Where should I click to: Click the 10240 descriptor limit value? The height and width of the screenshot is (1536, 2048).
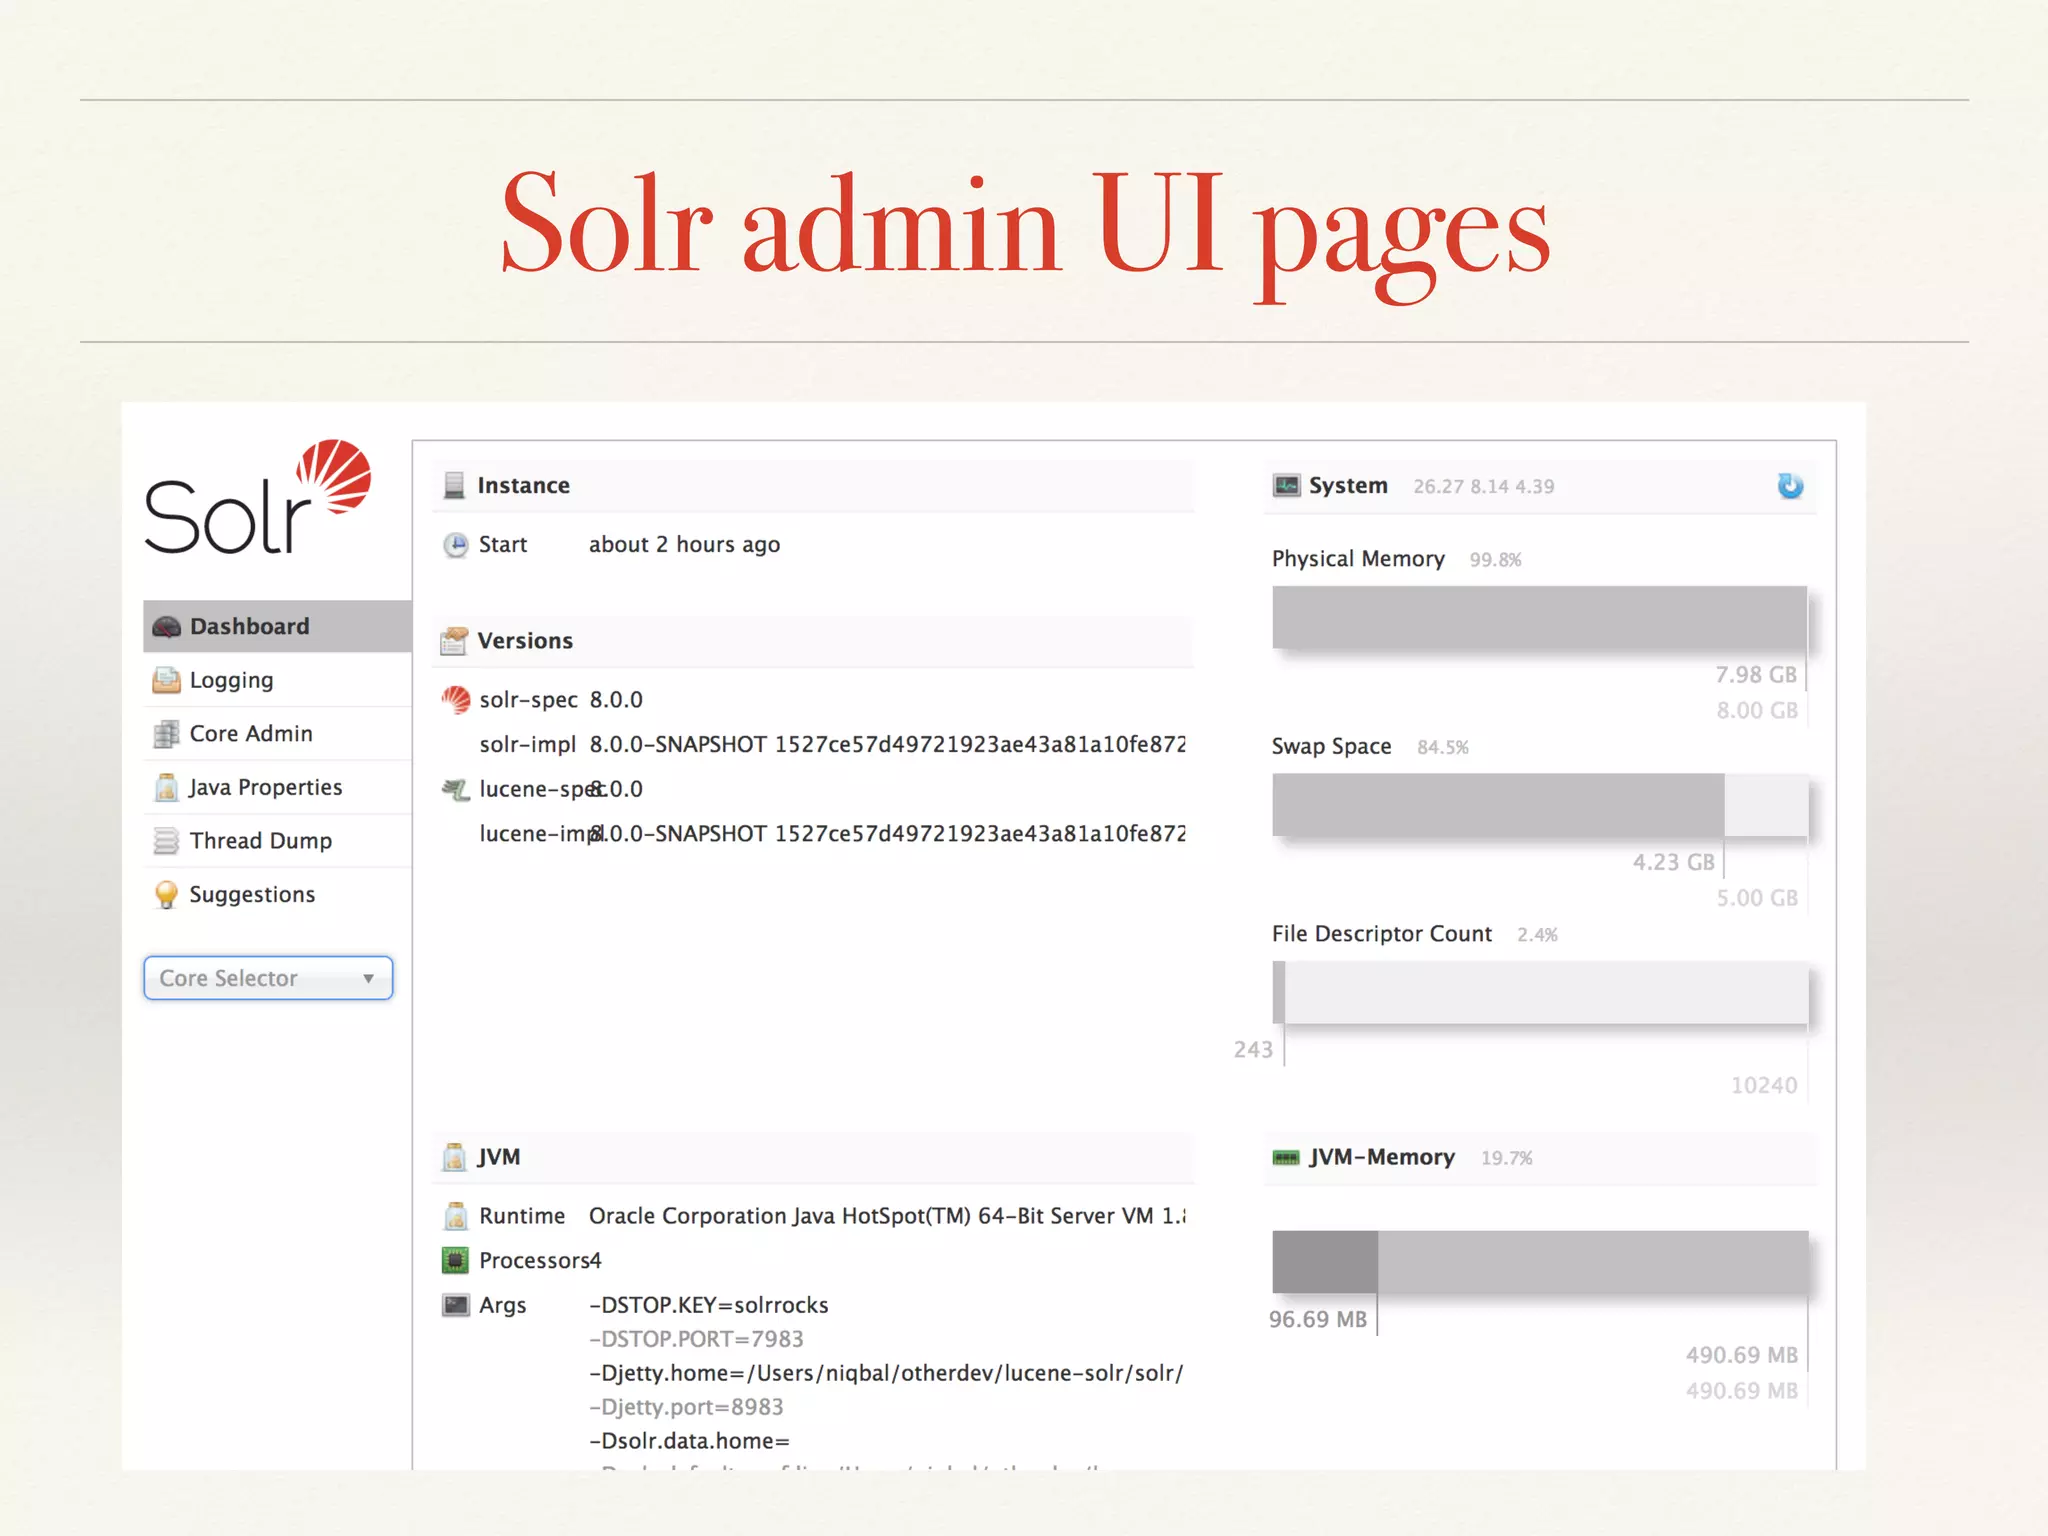coord(1764,1086)
